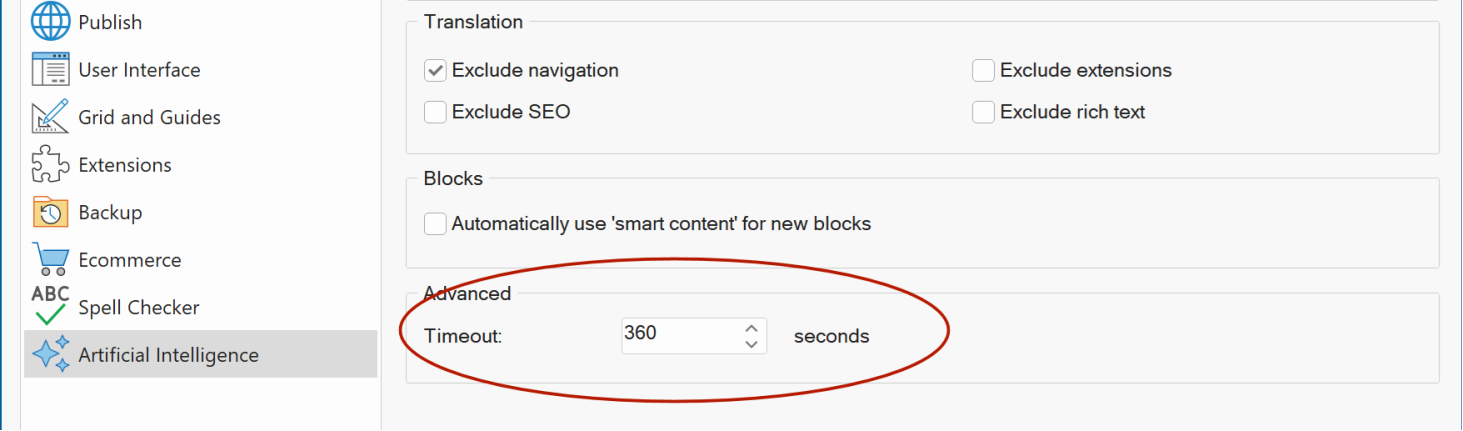Click the Publish globe icon
1463x431 pixels.
pos(51,21)
